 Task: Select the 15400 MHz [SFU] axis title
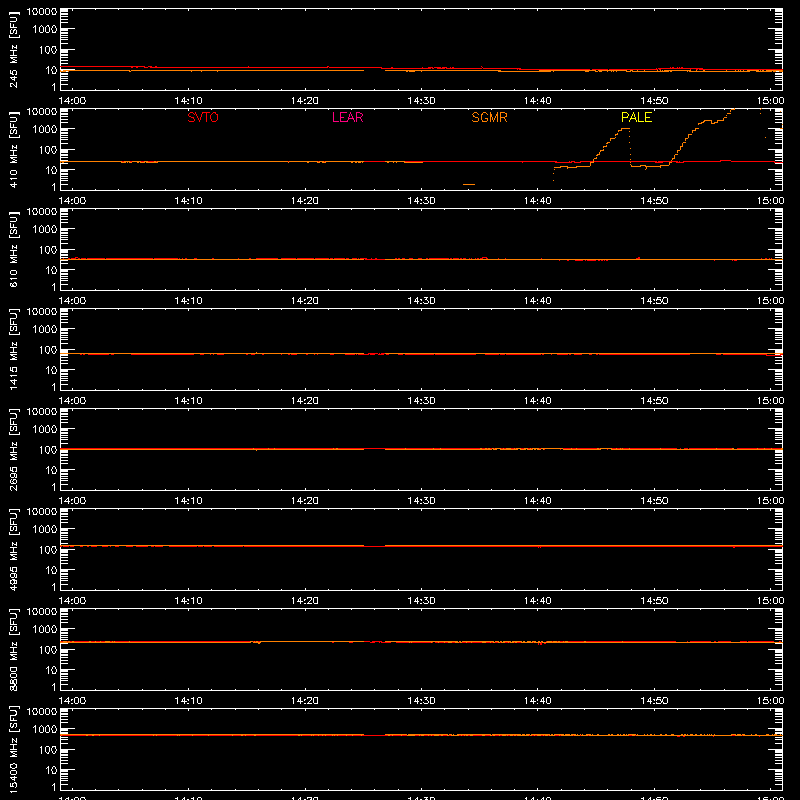tap(14, 749)
